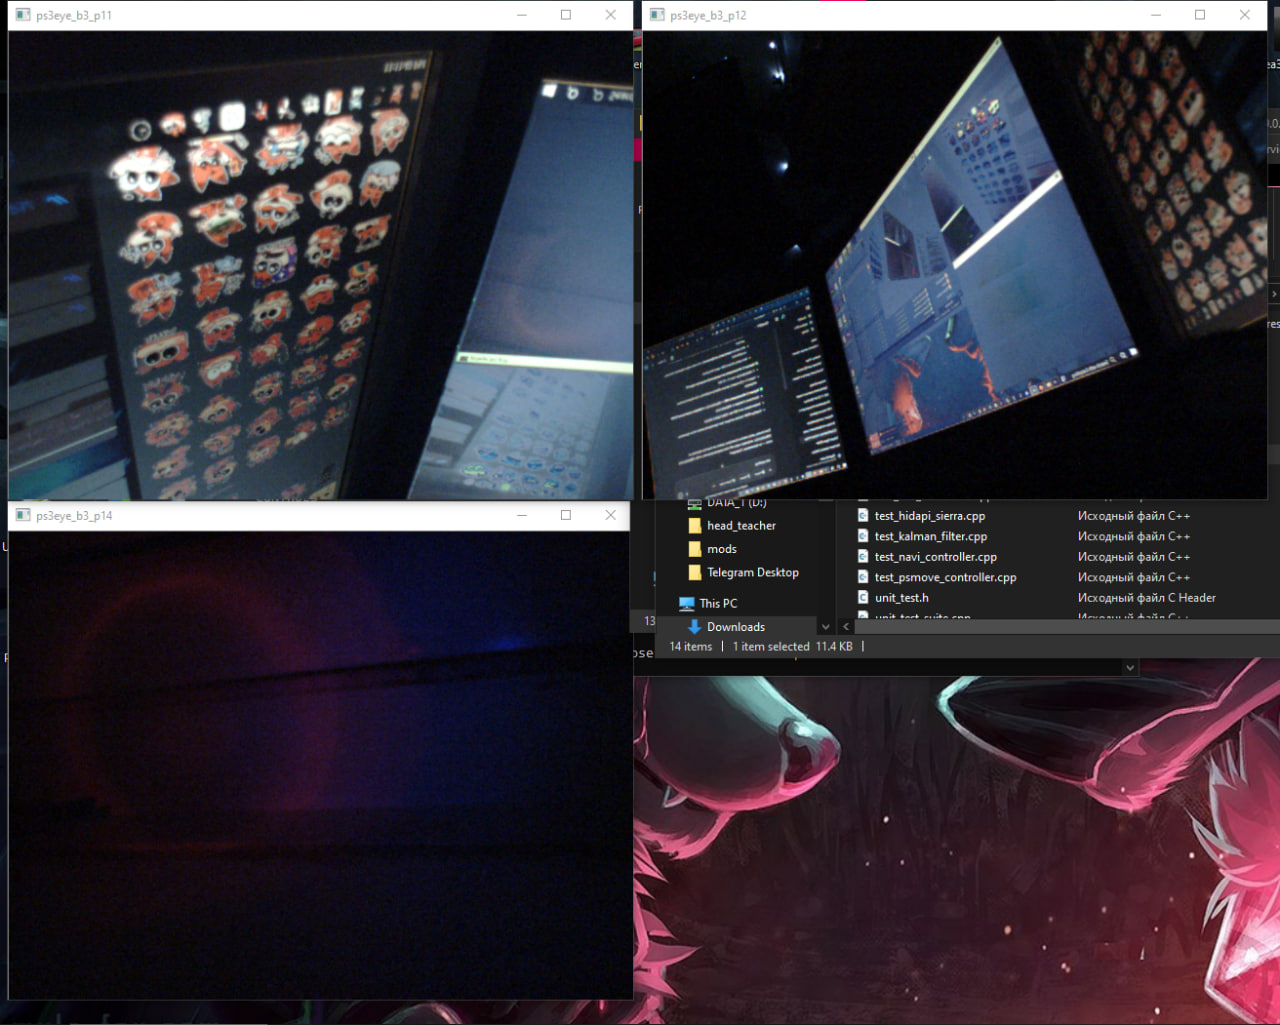Maximize the ps3eye_b3_p14 window
1280x1025 pixels.
click(566, 515)
